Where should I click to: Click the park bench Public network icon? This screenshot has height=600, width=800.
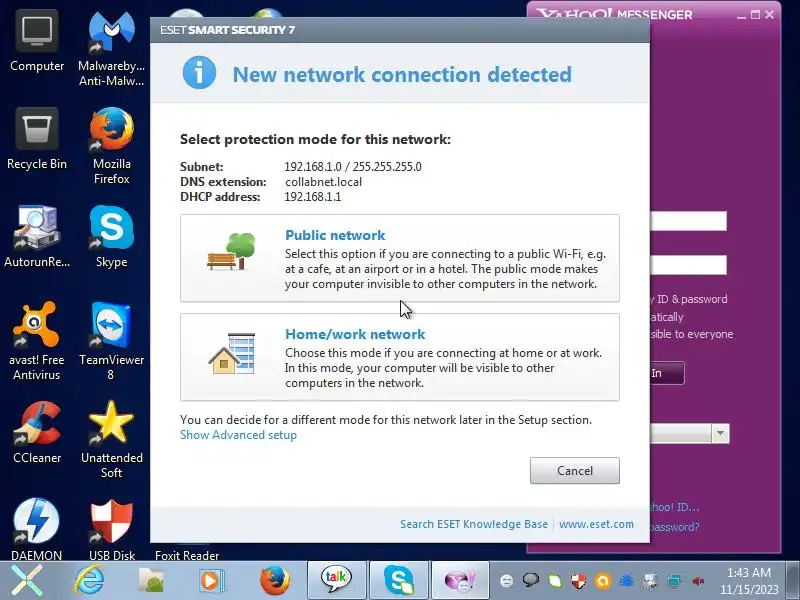tap(231, 251)
